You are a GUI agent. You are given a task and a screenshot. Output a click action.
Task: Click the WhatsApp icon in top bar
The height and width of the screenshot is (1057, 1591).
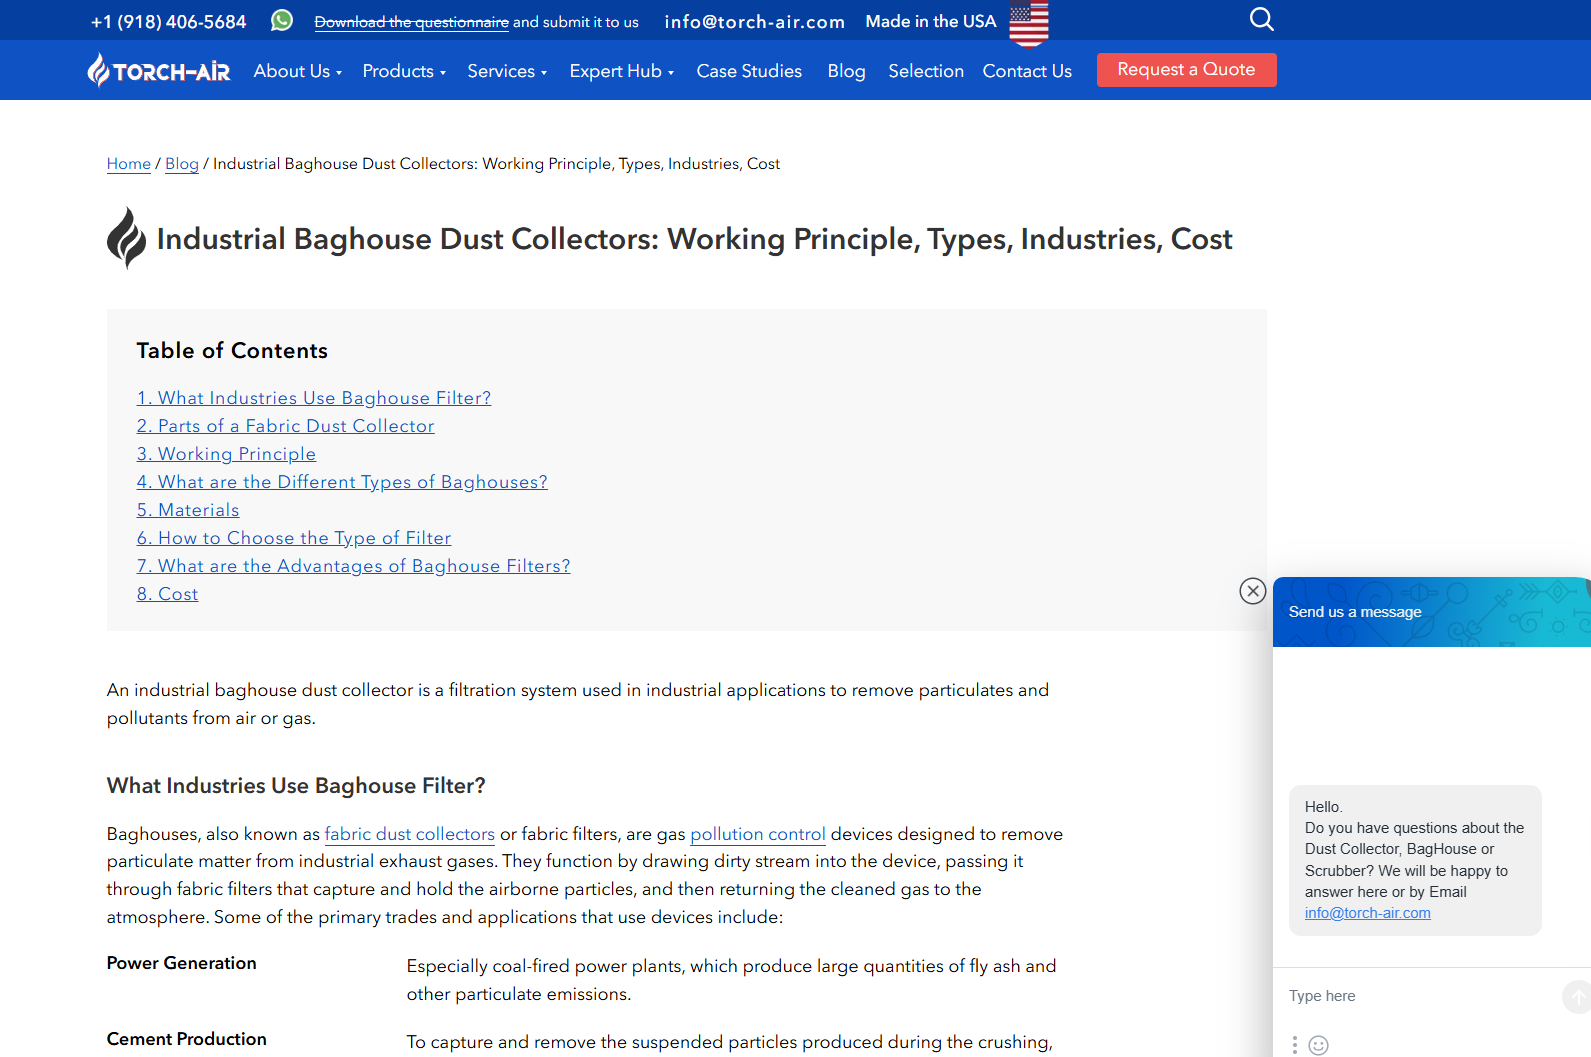(x=282, y=21)
